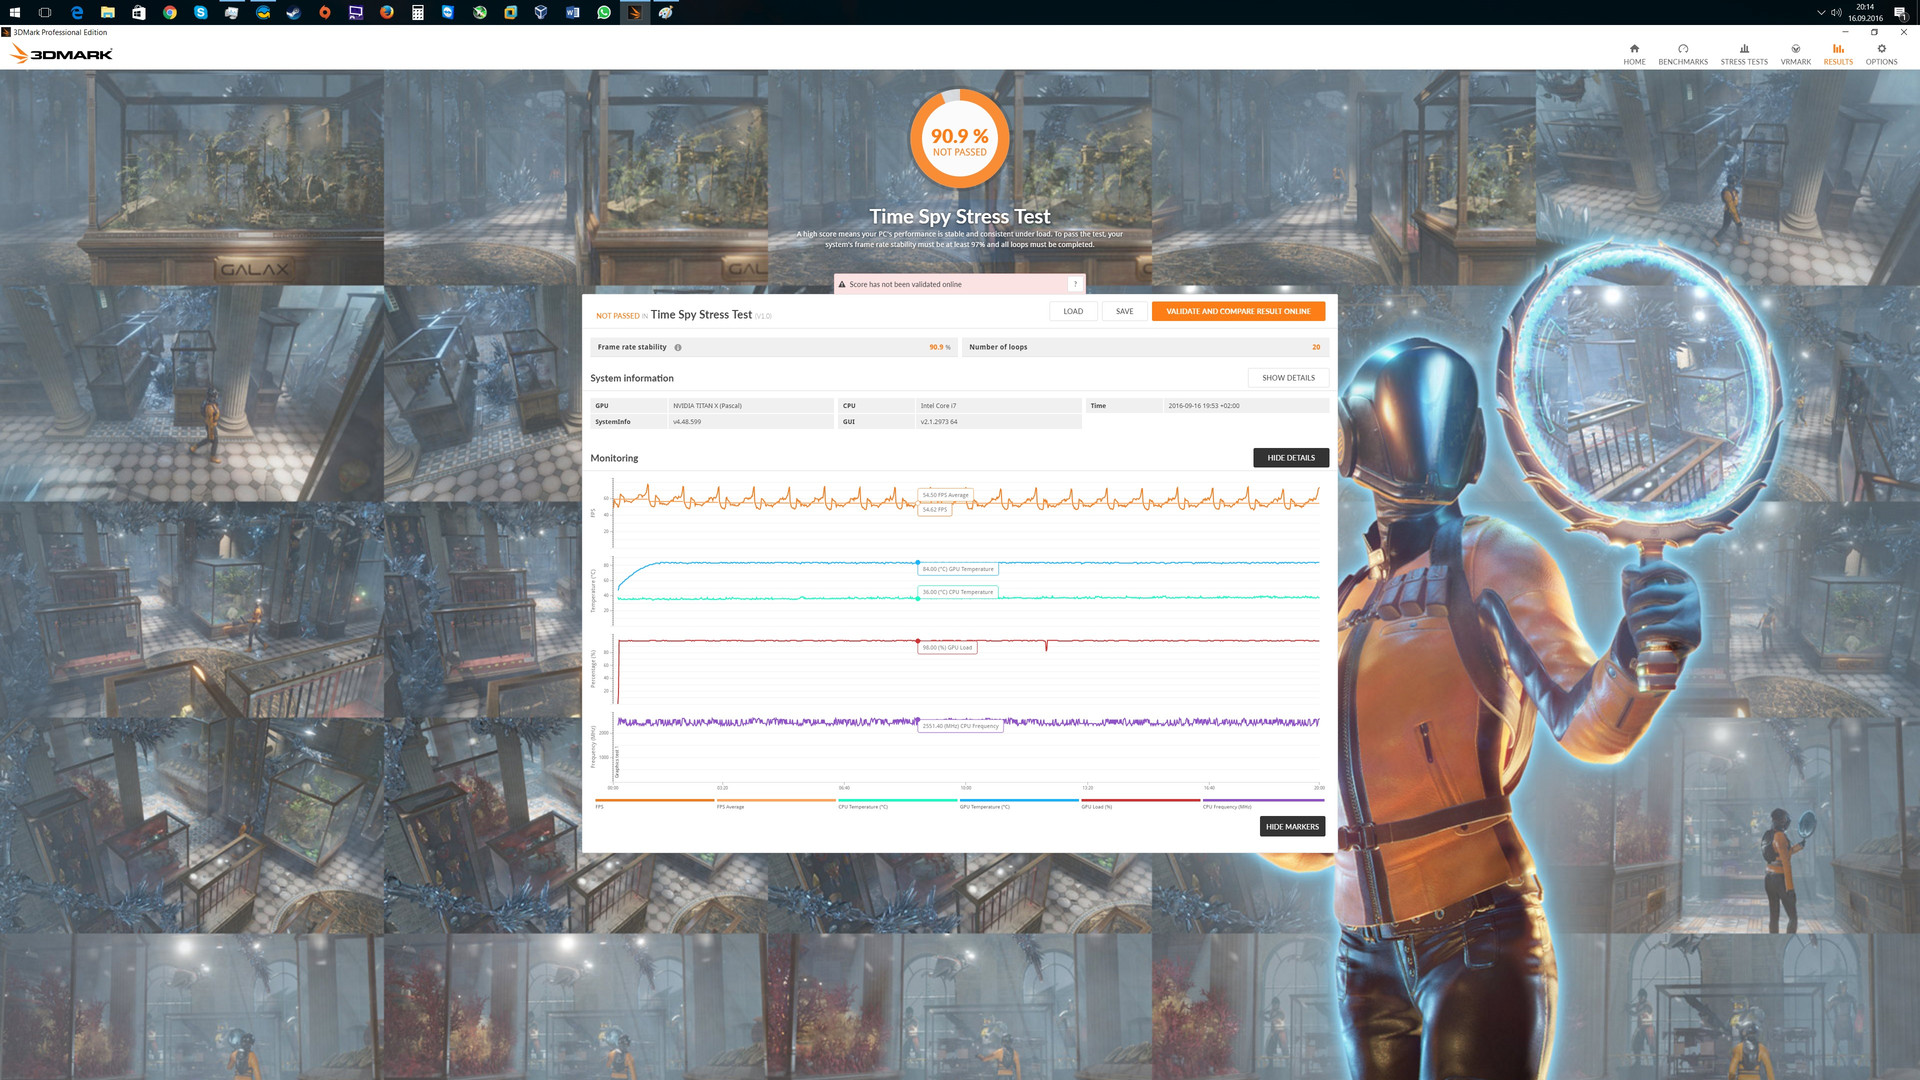1920x1080 pixels.
Task: Select the Results tab
Action: [1838, 54]
